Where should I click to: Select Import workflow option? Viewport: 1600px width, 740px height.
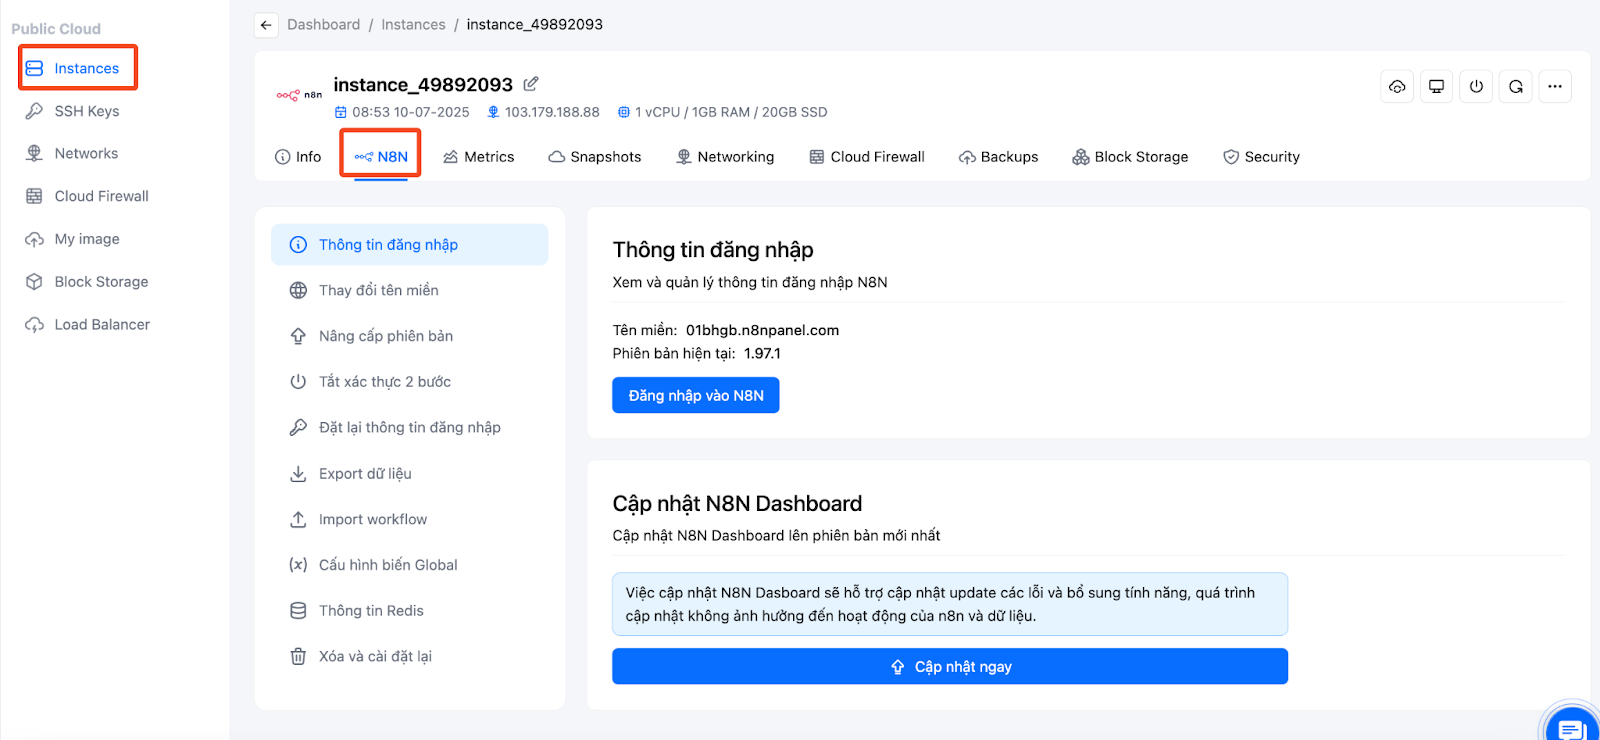click(409, 519)
